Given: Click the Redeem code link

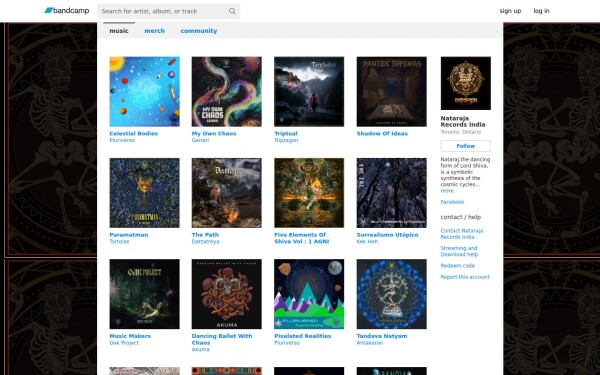Looking at the screenshot, I should point(458,266).
